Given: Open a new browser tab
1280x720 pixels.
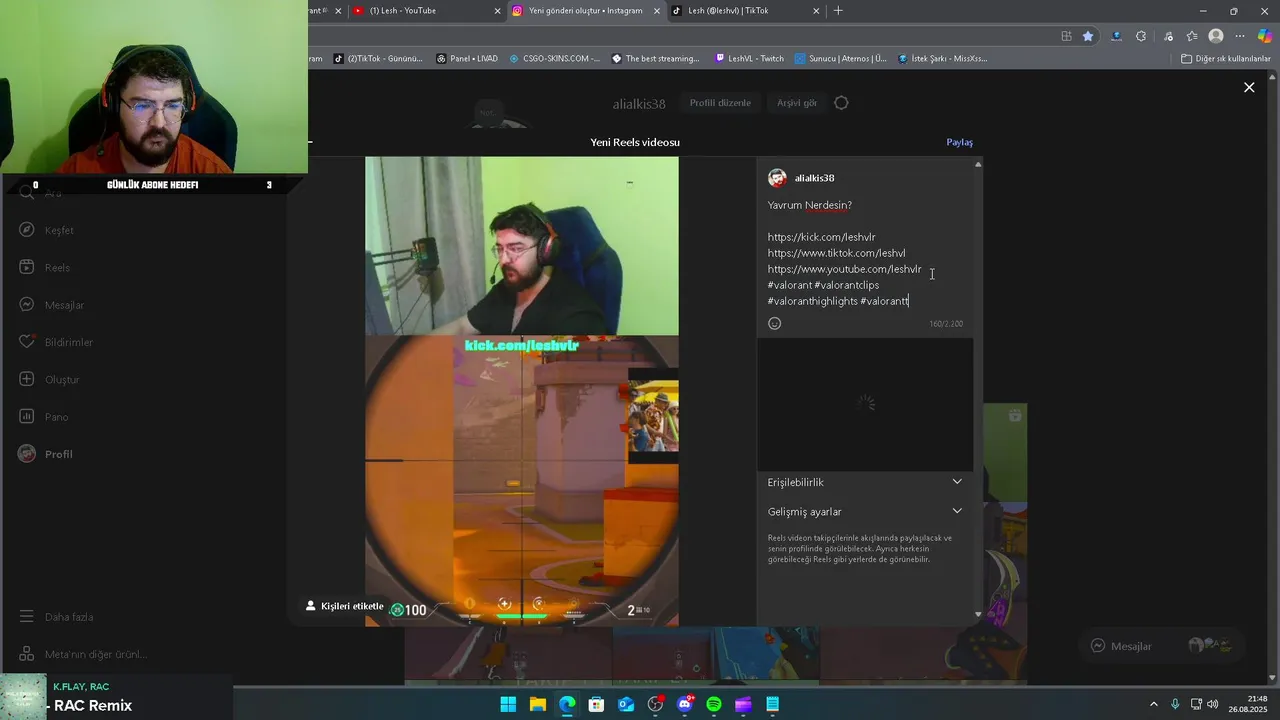Looking at the screenshot, I should pyautogui.click(x=838, y=11).
